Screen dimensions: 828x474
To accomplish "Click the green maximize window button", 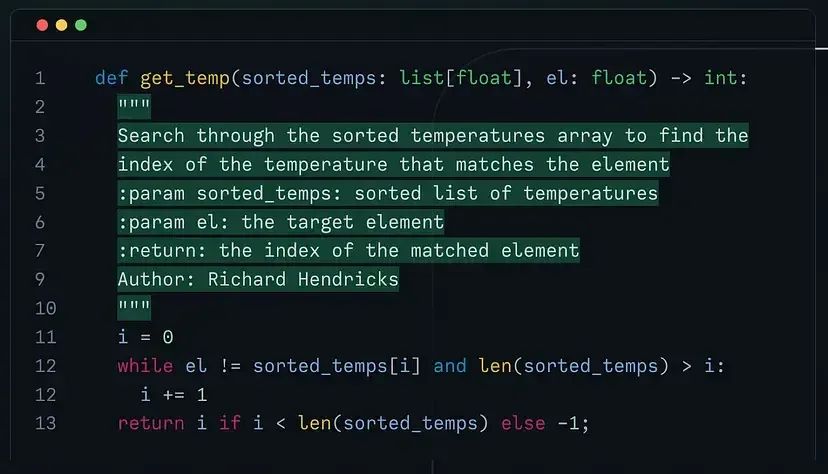I will 80,25.
